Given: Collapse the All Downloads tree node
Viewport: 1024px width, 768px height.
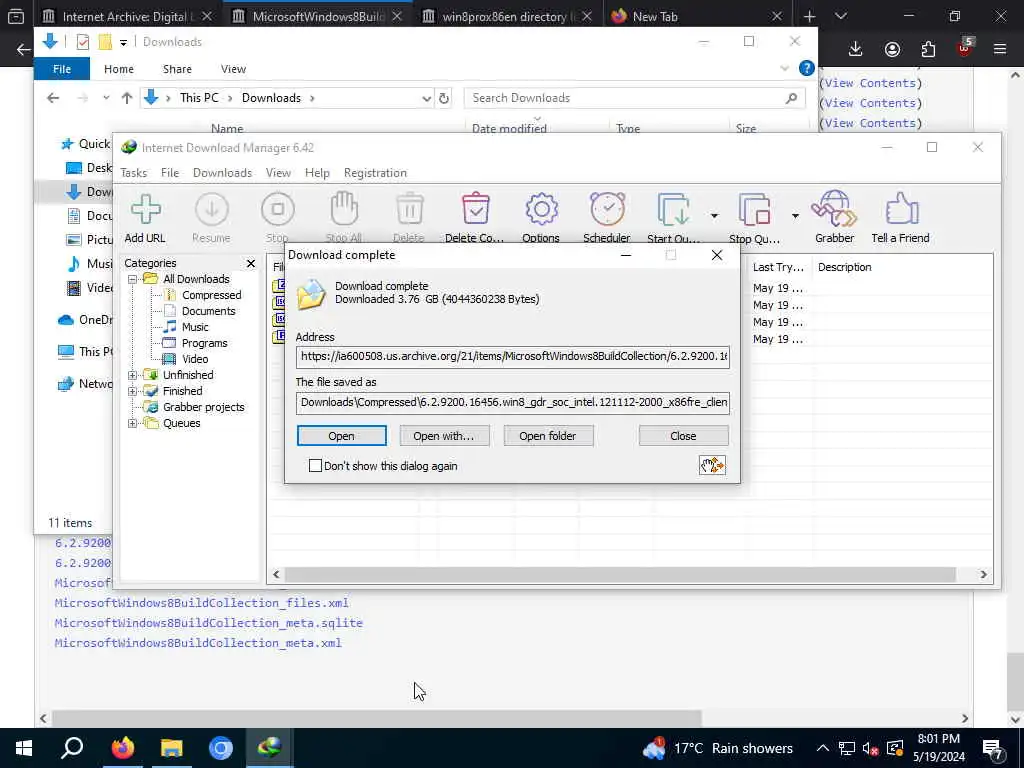Looking at the screenshot, I should pyautogui.click(x=133, y=279).
